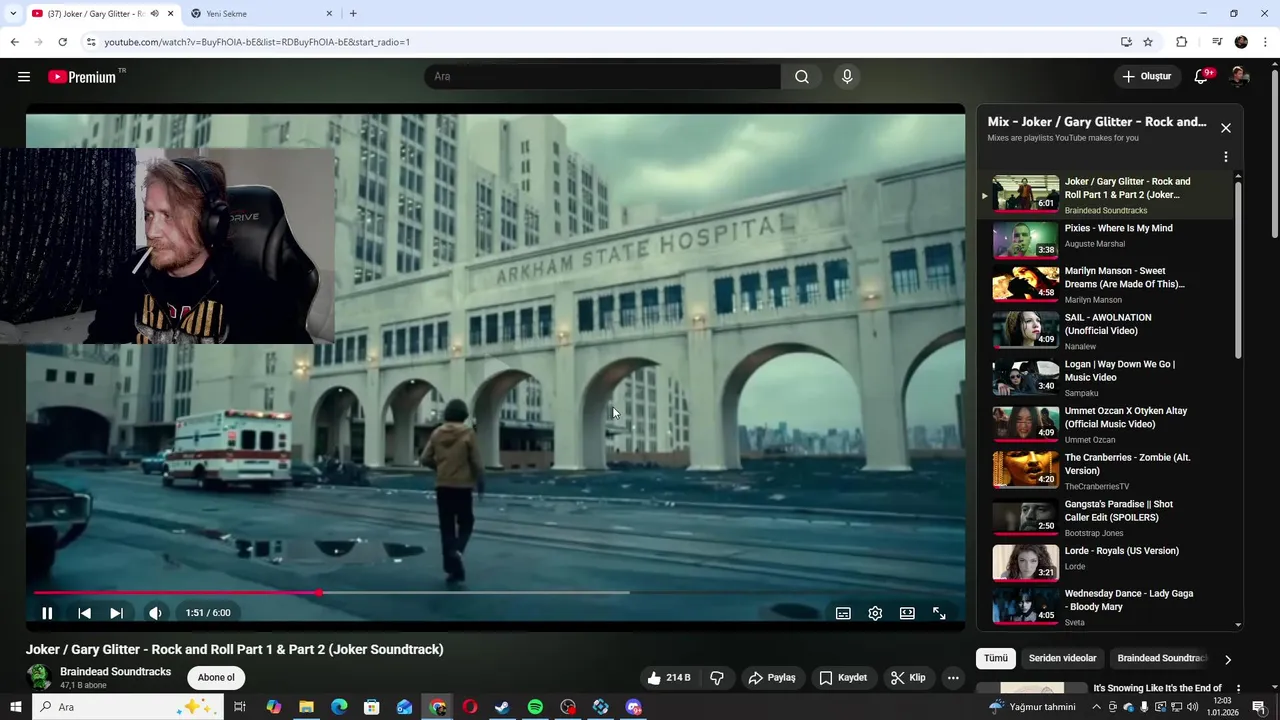Select Wednesday Dance - Lady Gaga item
The image size is (1280, 720).
pyautogui.click(x=1105, y=606)
